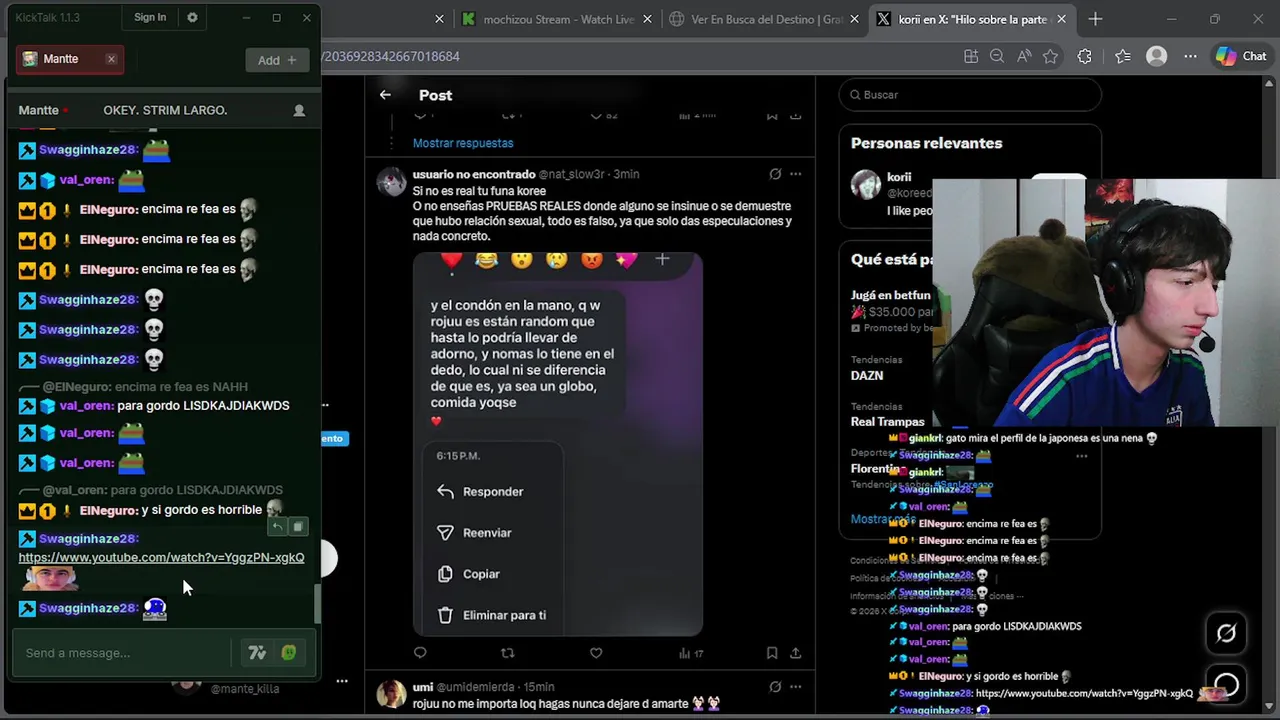The image size is (1280, 720).
Task: Add page to favorites star
Action: pyautogui.click(x=1051, y=57)
